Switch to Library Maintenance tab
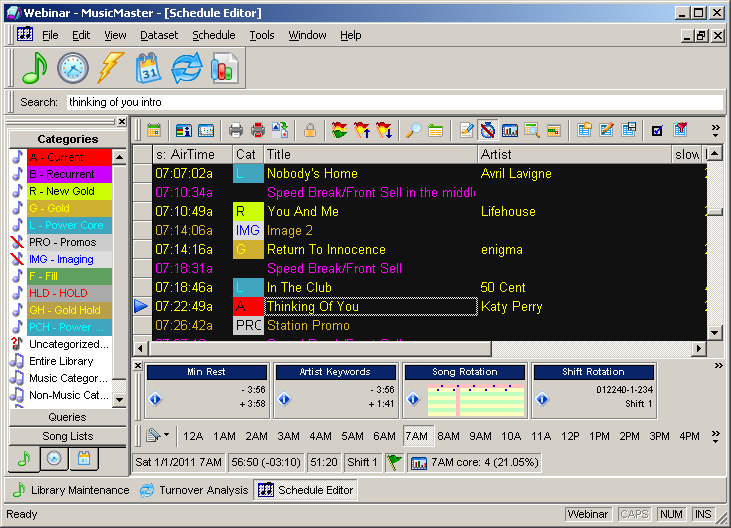 (x=71, y=490)
